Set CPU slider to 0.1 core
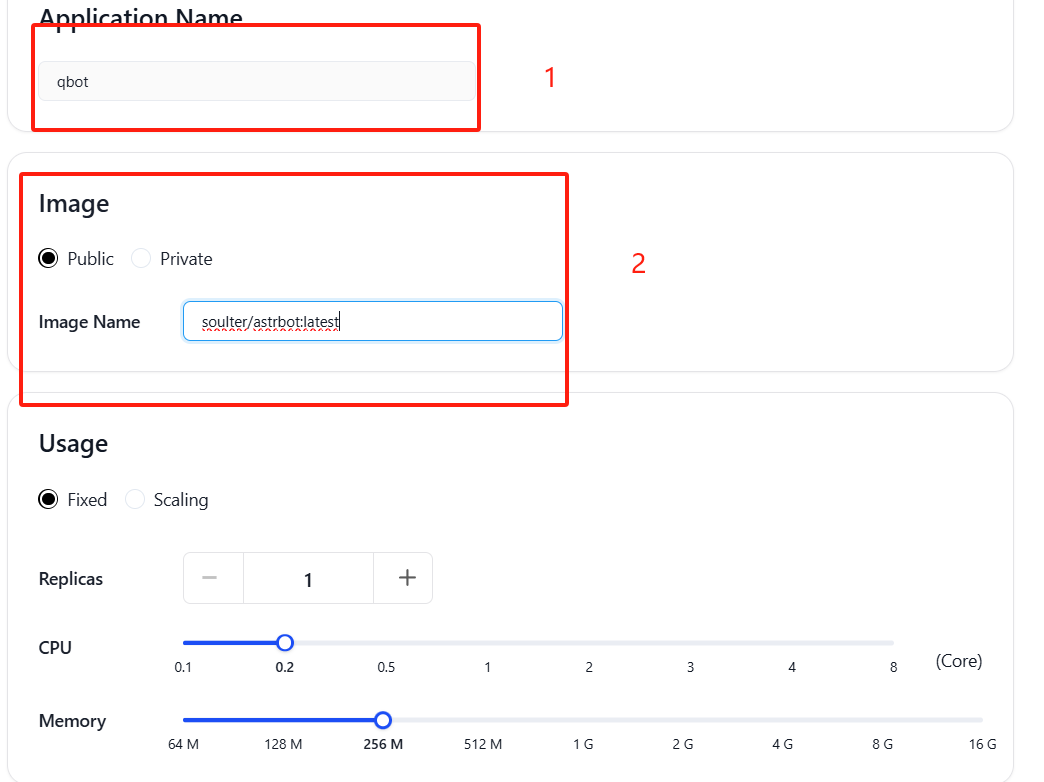Image resolution: width=1044 pixels, height=782 pixels. tap(184, 643)
